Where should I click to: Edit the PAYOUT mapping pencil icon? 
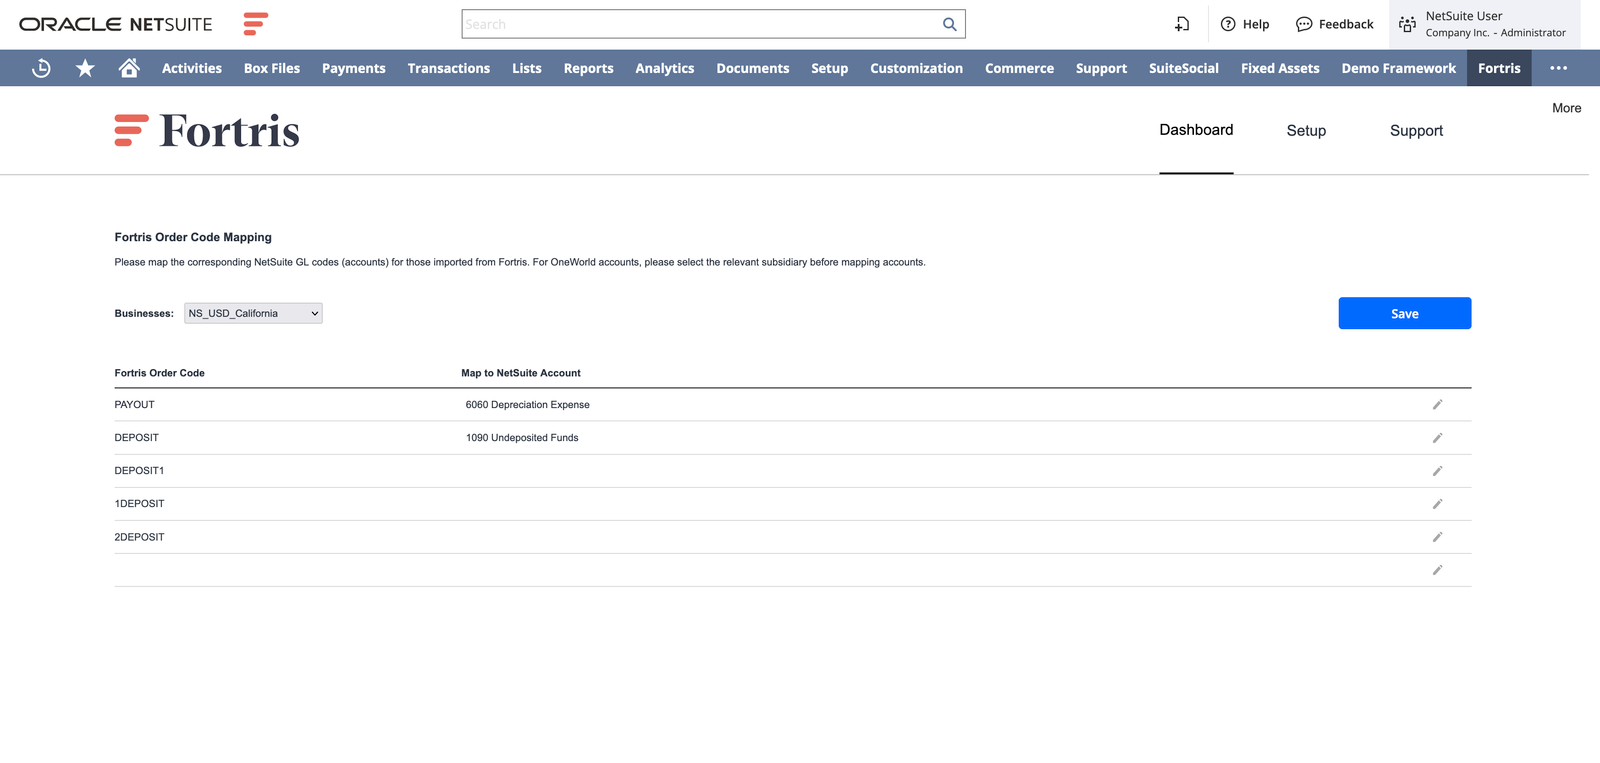coord(1437,405)
